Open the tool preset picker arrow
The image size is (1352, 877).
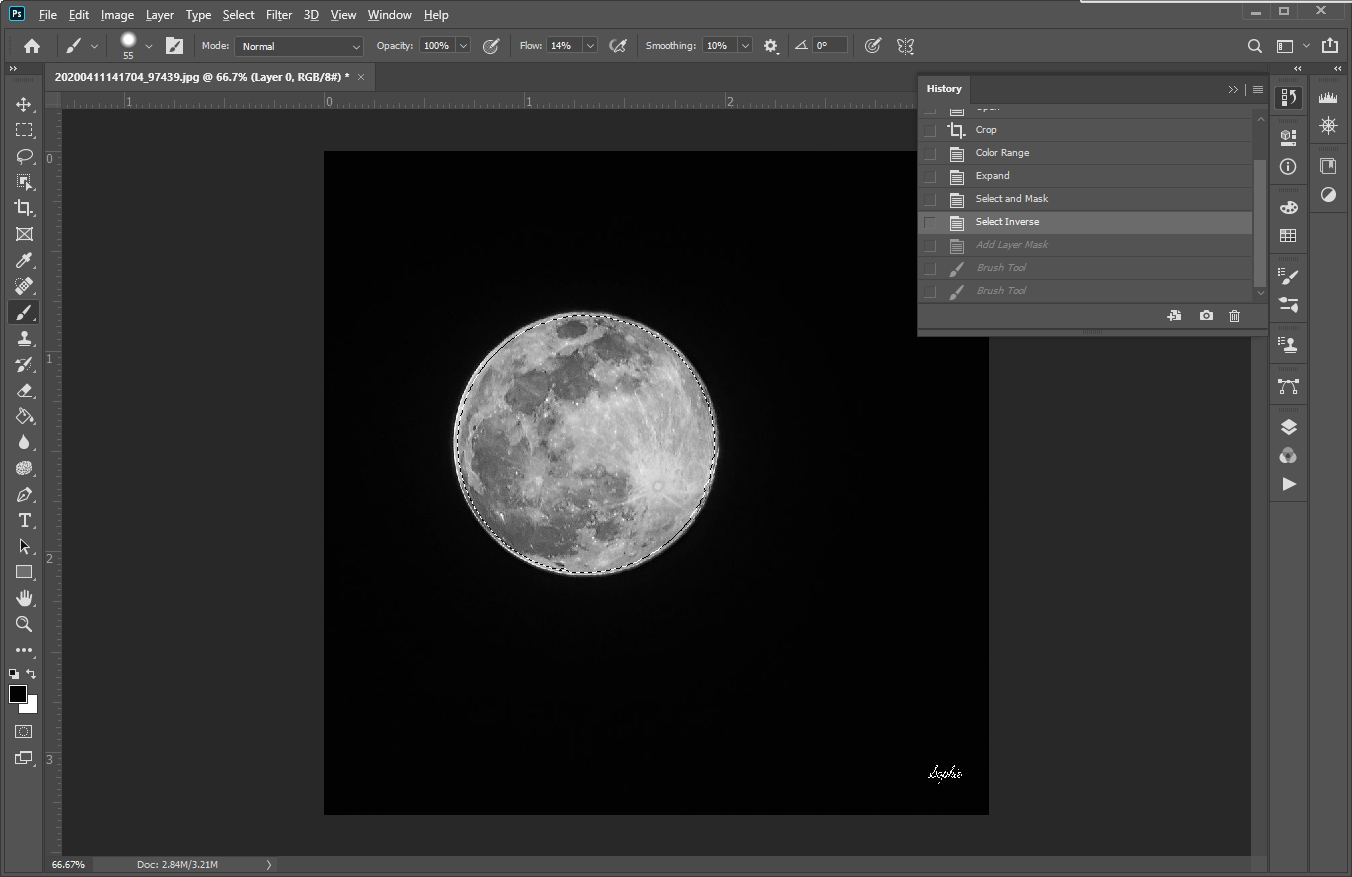[x=95, y=46]
